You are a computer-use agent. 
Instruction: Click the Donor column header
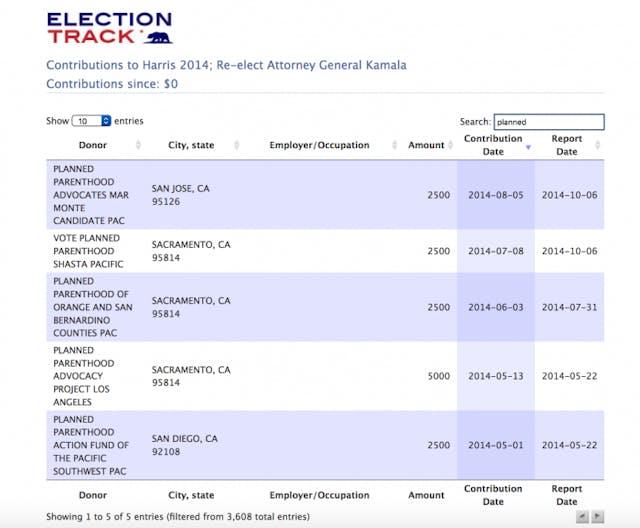coord(93,145)
